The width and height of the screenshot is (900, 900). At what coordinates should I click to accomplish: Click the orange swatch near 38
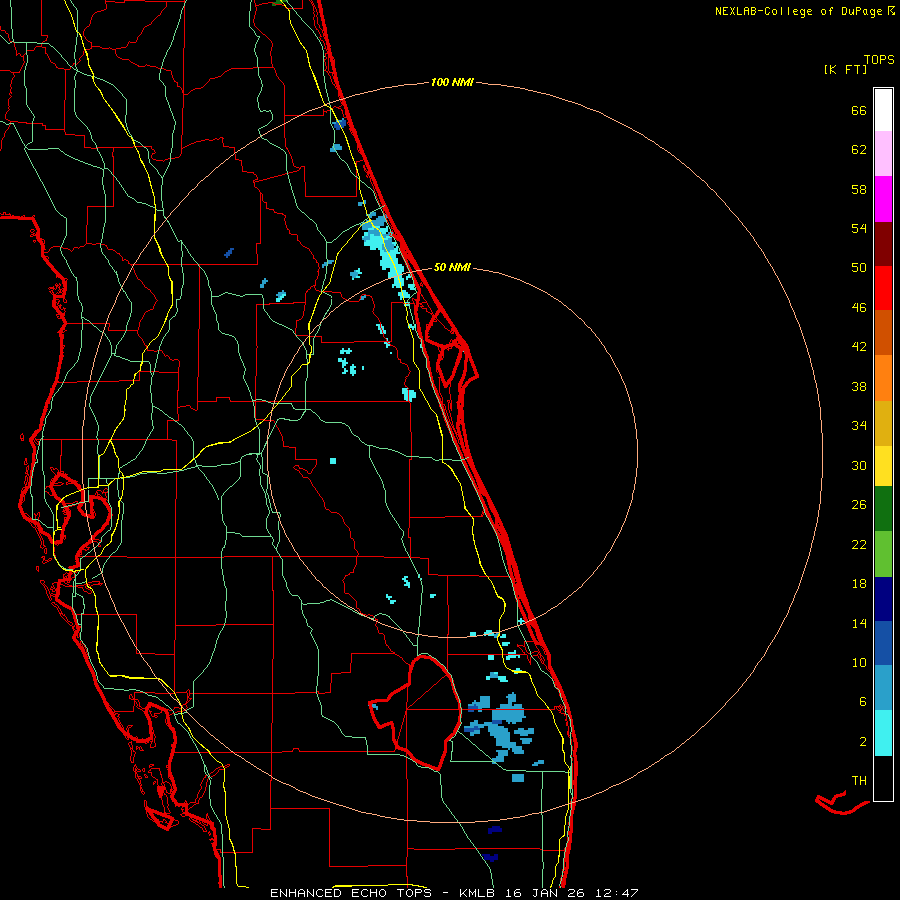point(883,378)
